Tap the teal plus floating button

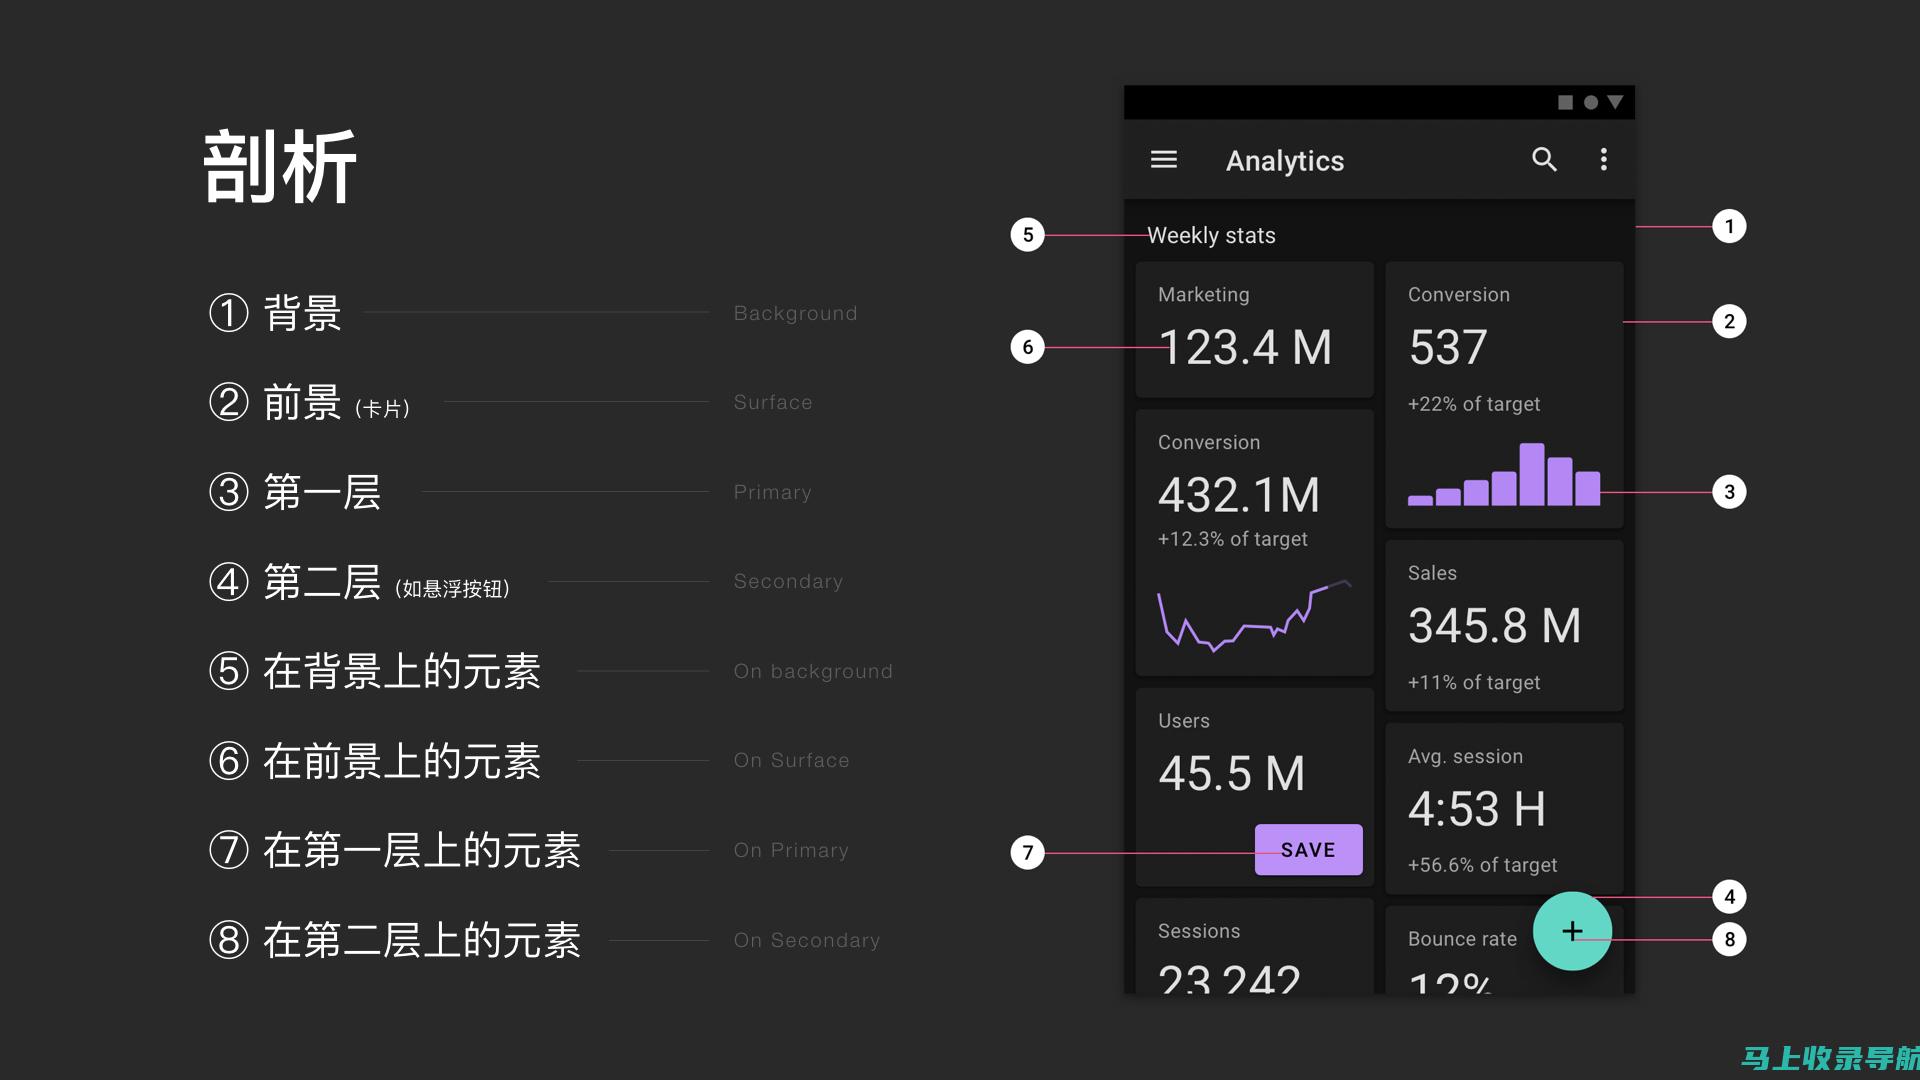coord(1572,931)
